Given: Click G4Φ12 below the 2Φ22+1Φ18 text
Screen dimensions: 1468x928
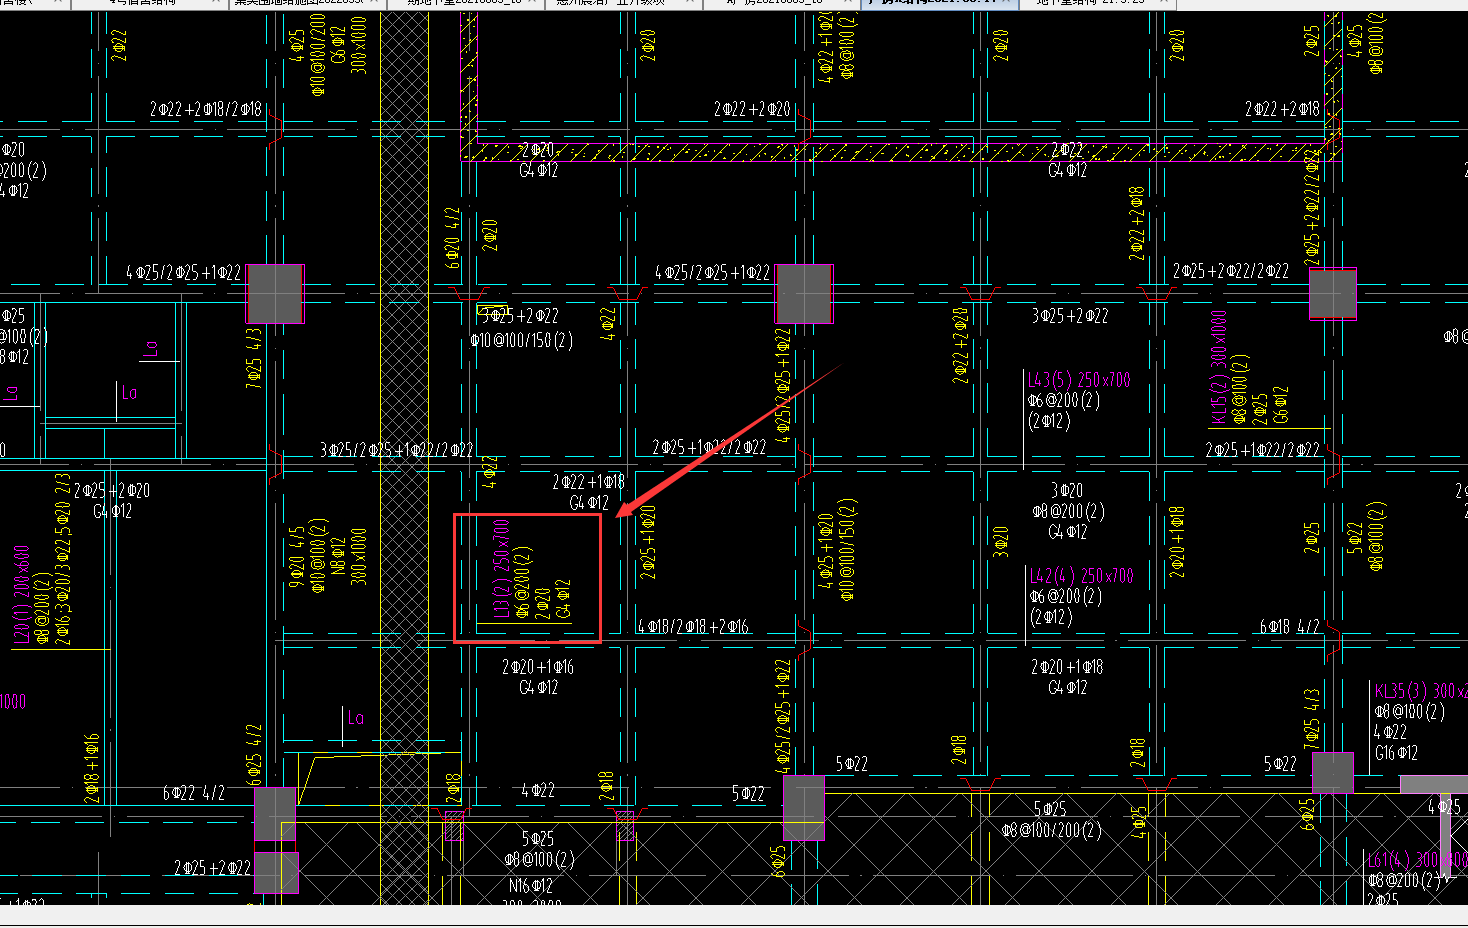Looking at the screenshot, I should pyautogui.click(x=589, y=503).
